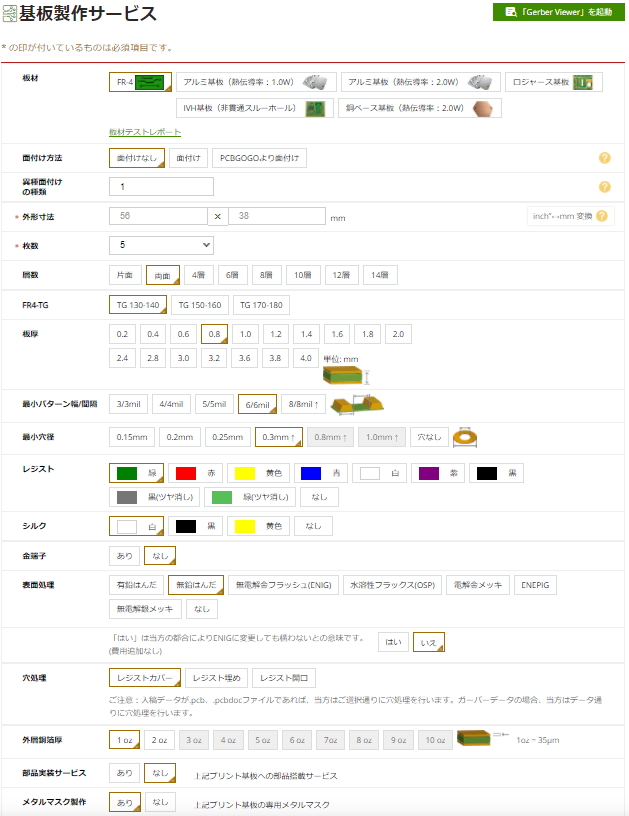The width and height of the screenshot is (629, 816).
Task: Open the 枚数 quantity dropdown
Action: (161, 245)
